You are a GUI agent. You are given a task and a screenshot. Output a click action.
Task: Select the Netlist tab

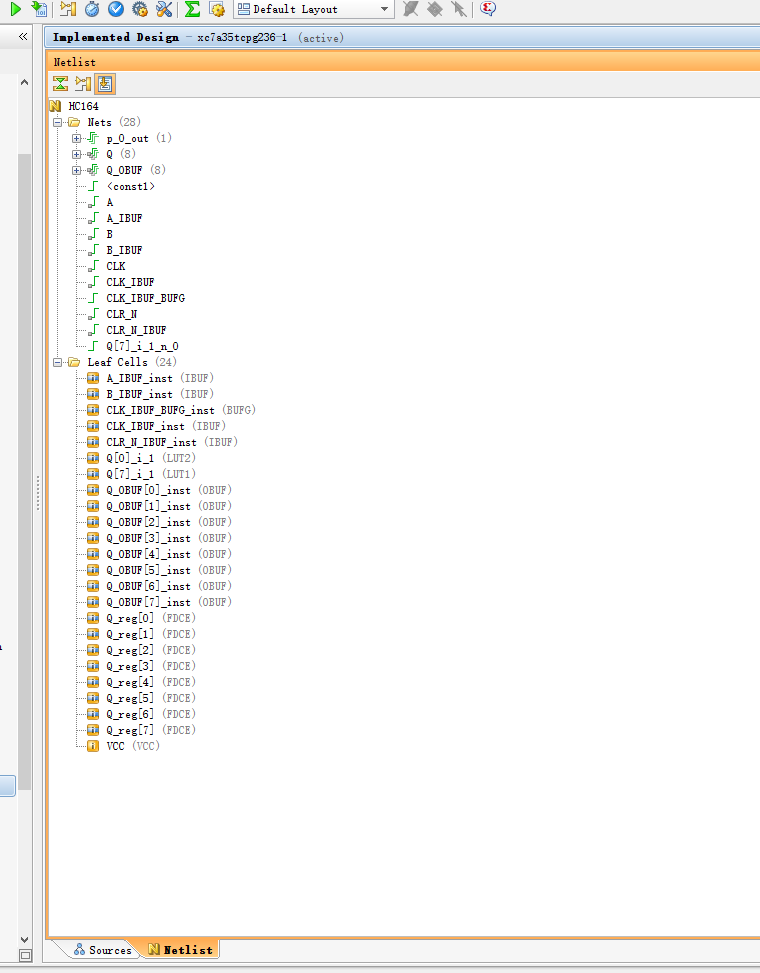[x=181, y=949]
